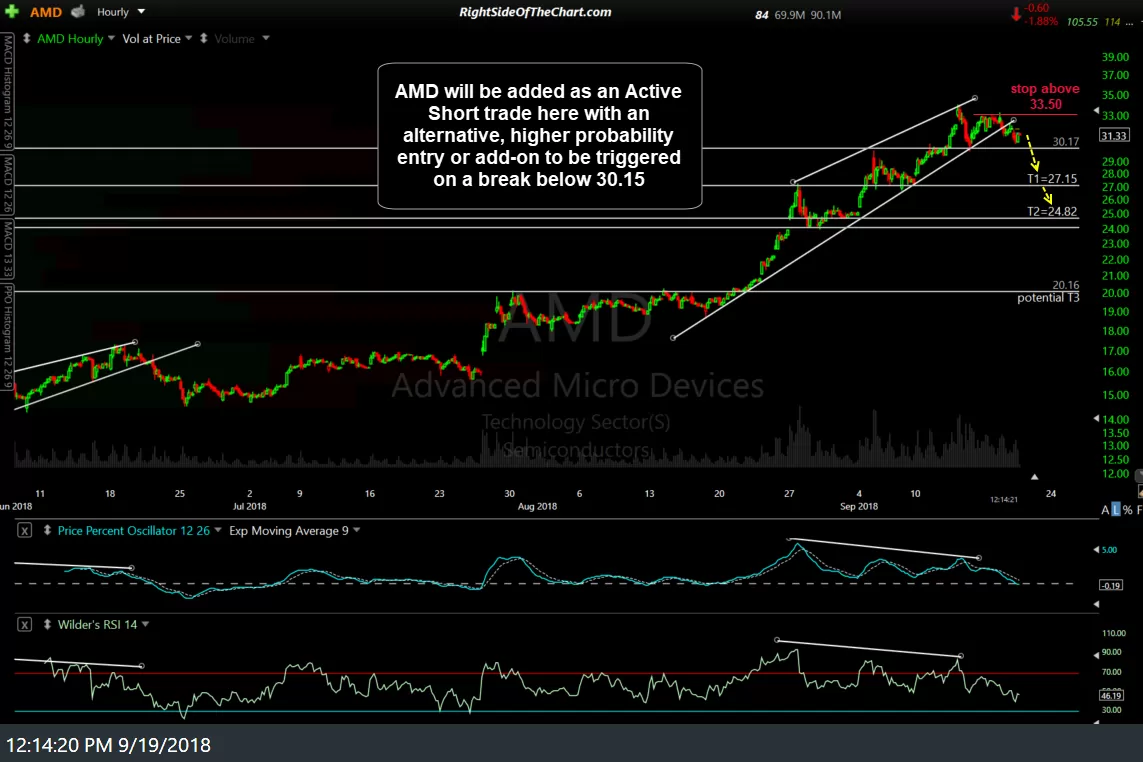Click the 'potential T3' label
The image size is (1143, 762).
coord(1048,298)
